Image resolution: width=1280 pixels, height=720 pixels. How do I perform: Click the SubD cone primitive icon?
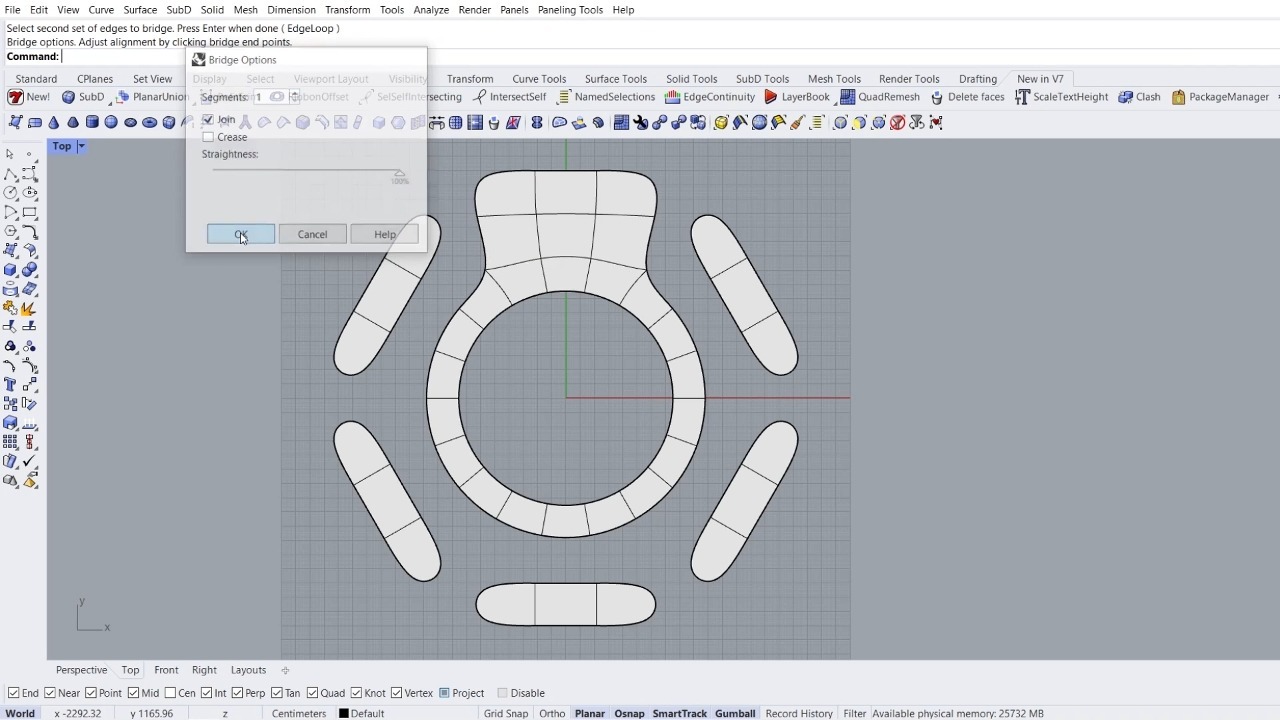click(54, 122)
